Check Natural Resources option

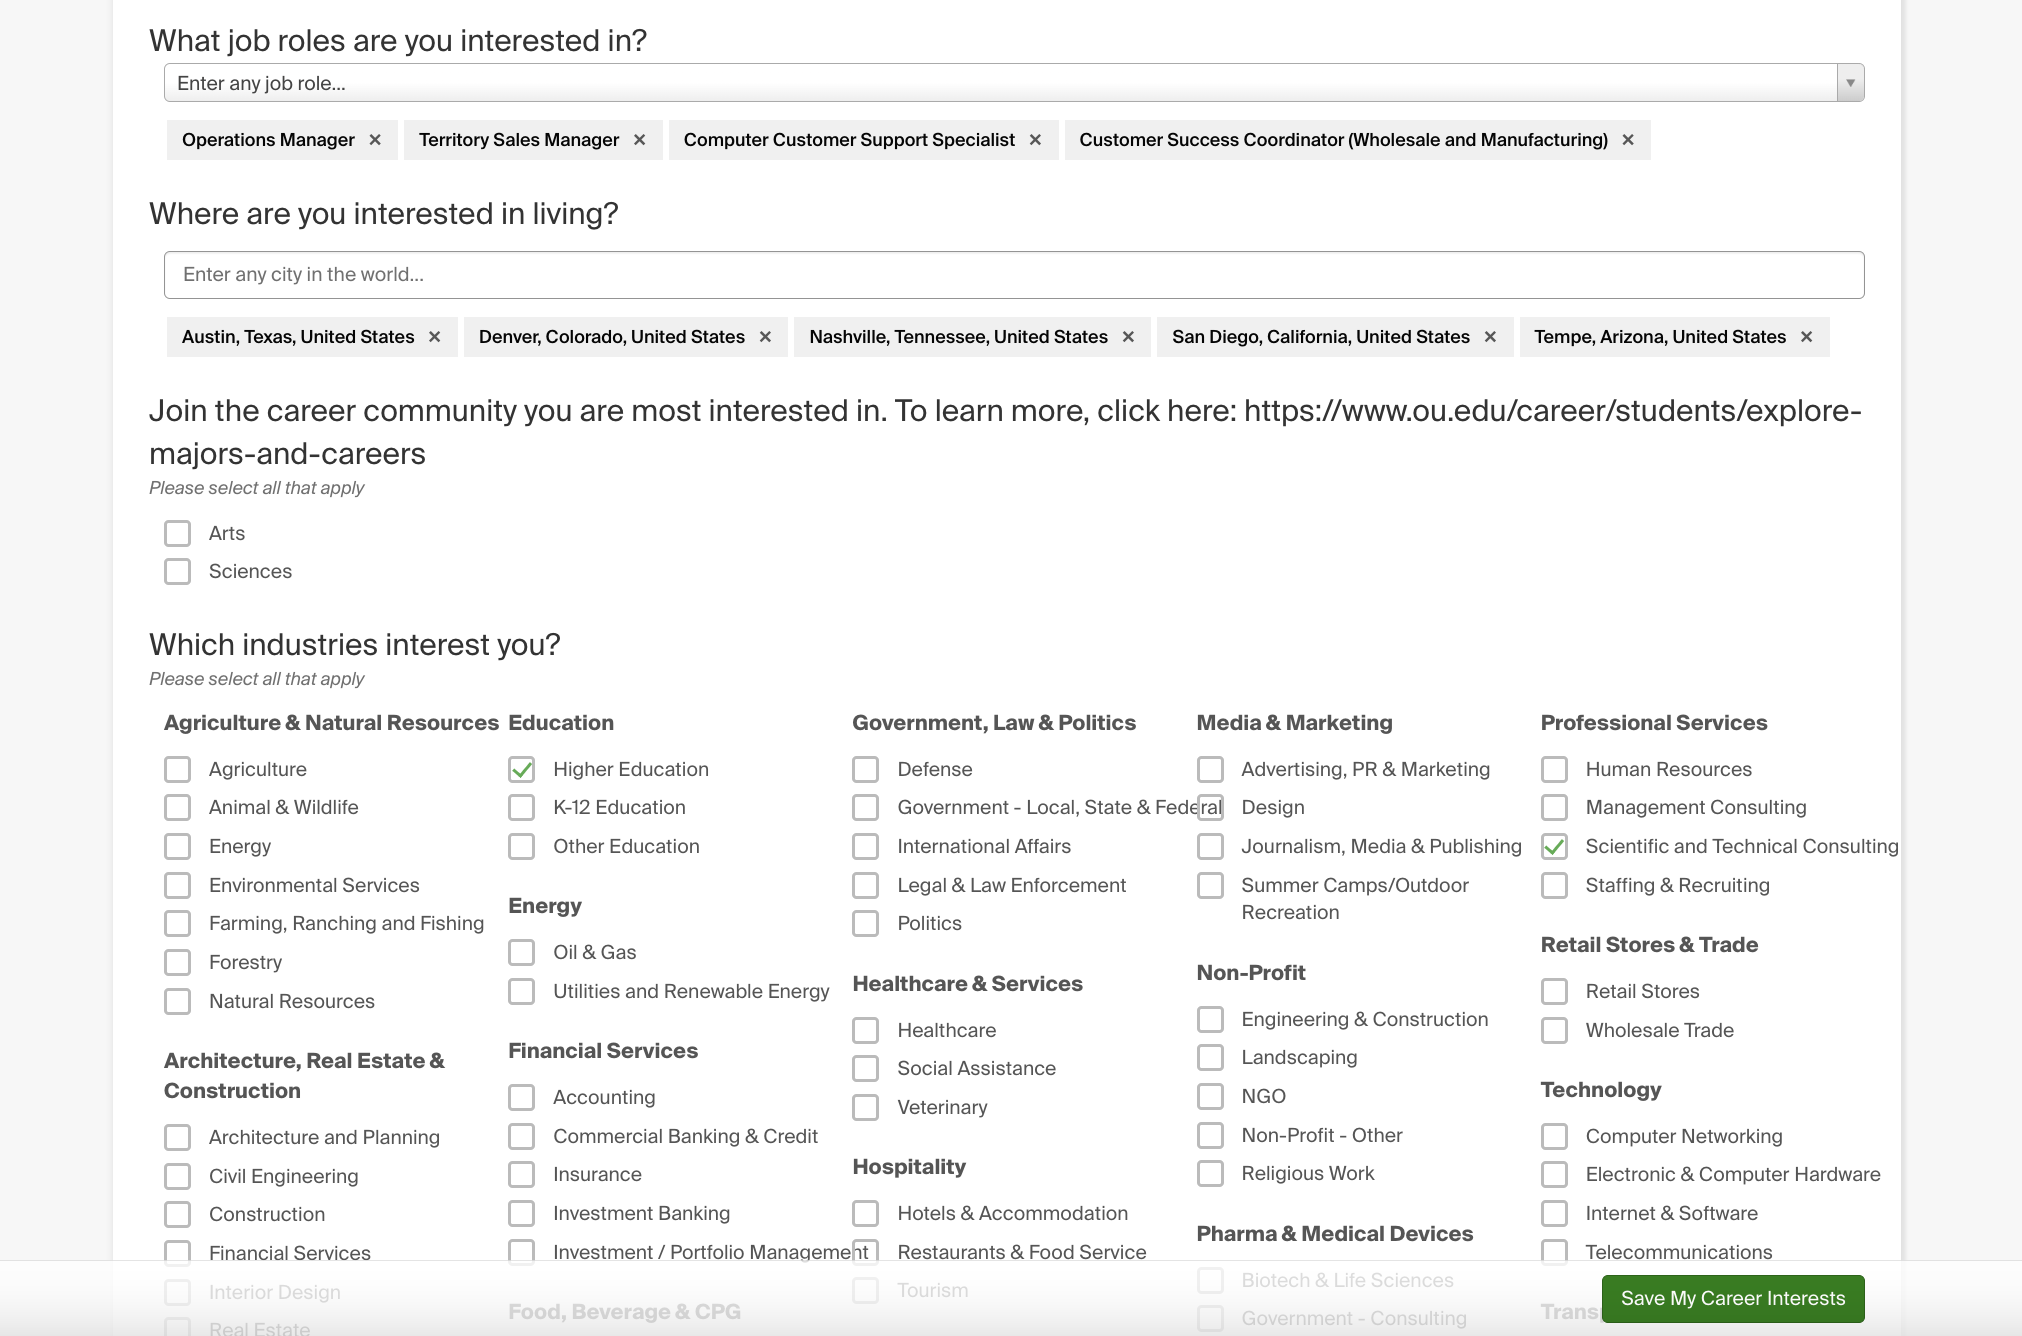(x=178, y=1001)
